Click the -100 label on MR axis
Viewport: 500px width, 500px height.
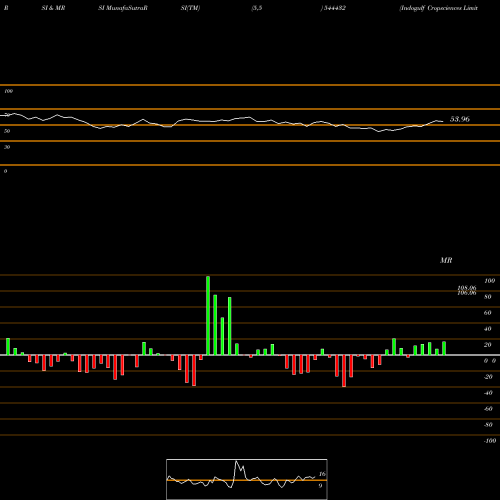[490, 441]
